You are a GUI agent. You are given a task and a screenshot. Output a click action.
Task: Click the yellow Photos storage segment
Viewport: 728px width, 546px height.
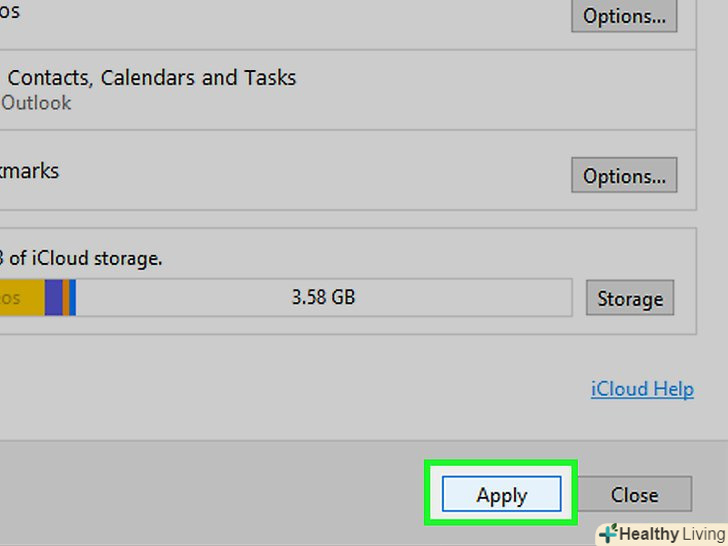(20, 298)
